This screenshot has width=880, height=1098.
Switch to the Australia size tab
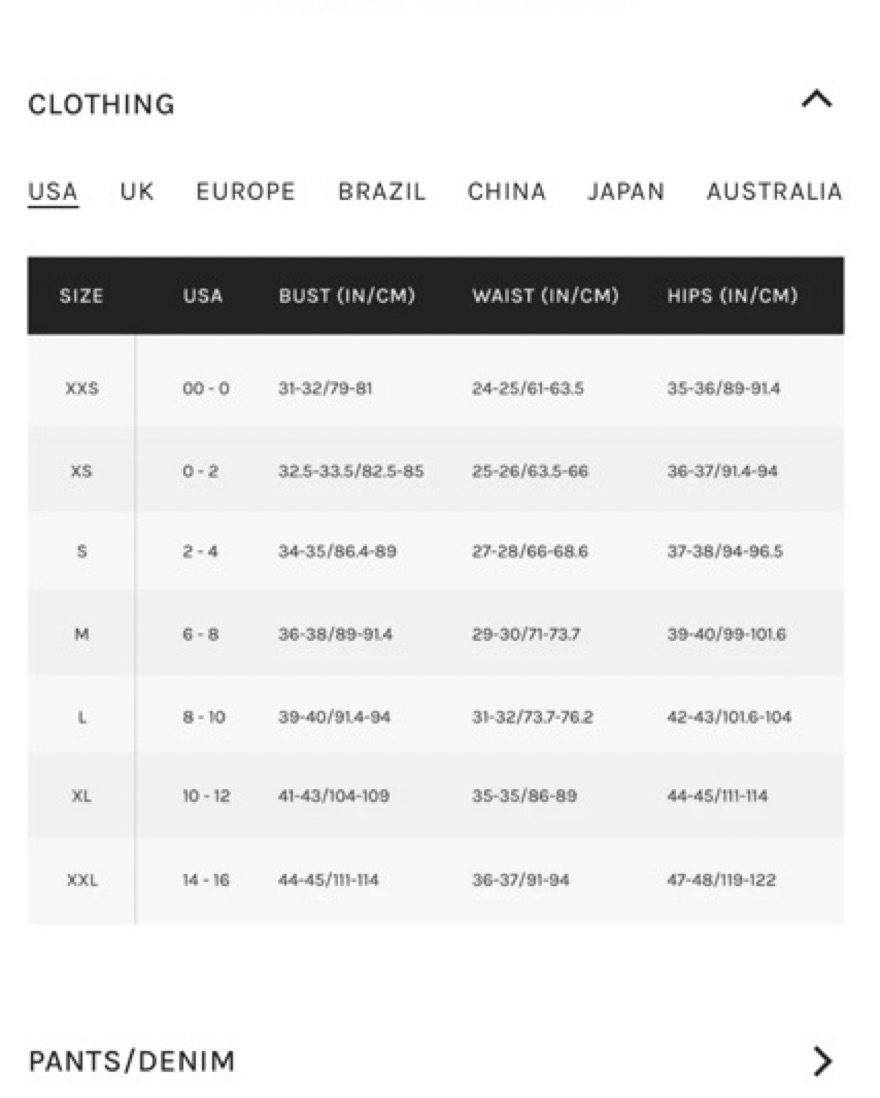[x=774, y=191]
